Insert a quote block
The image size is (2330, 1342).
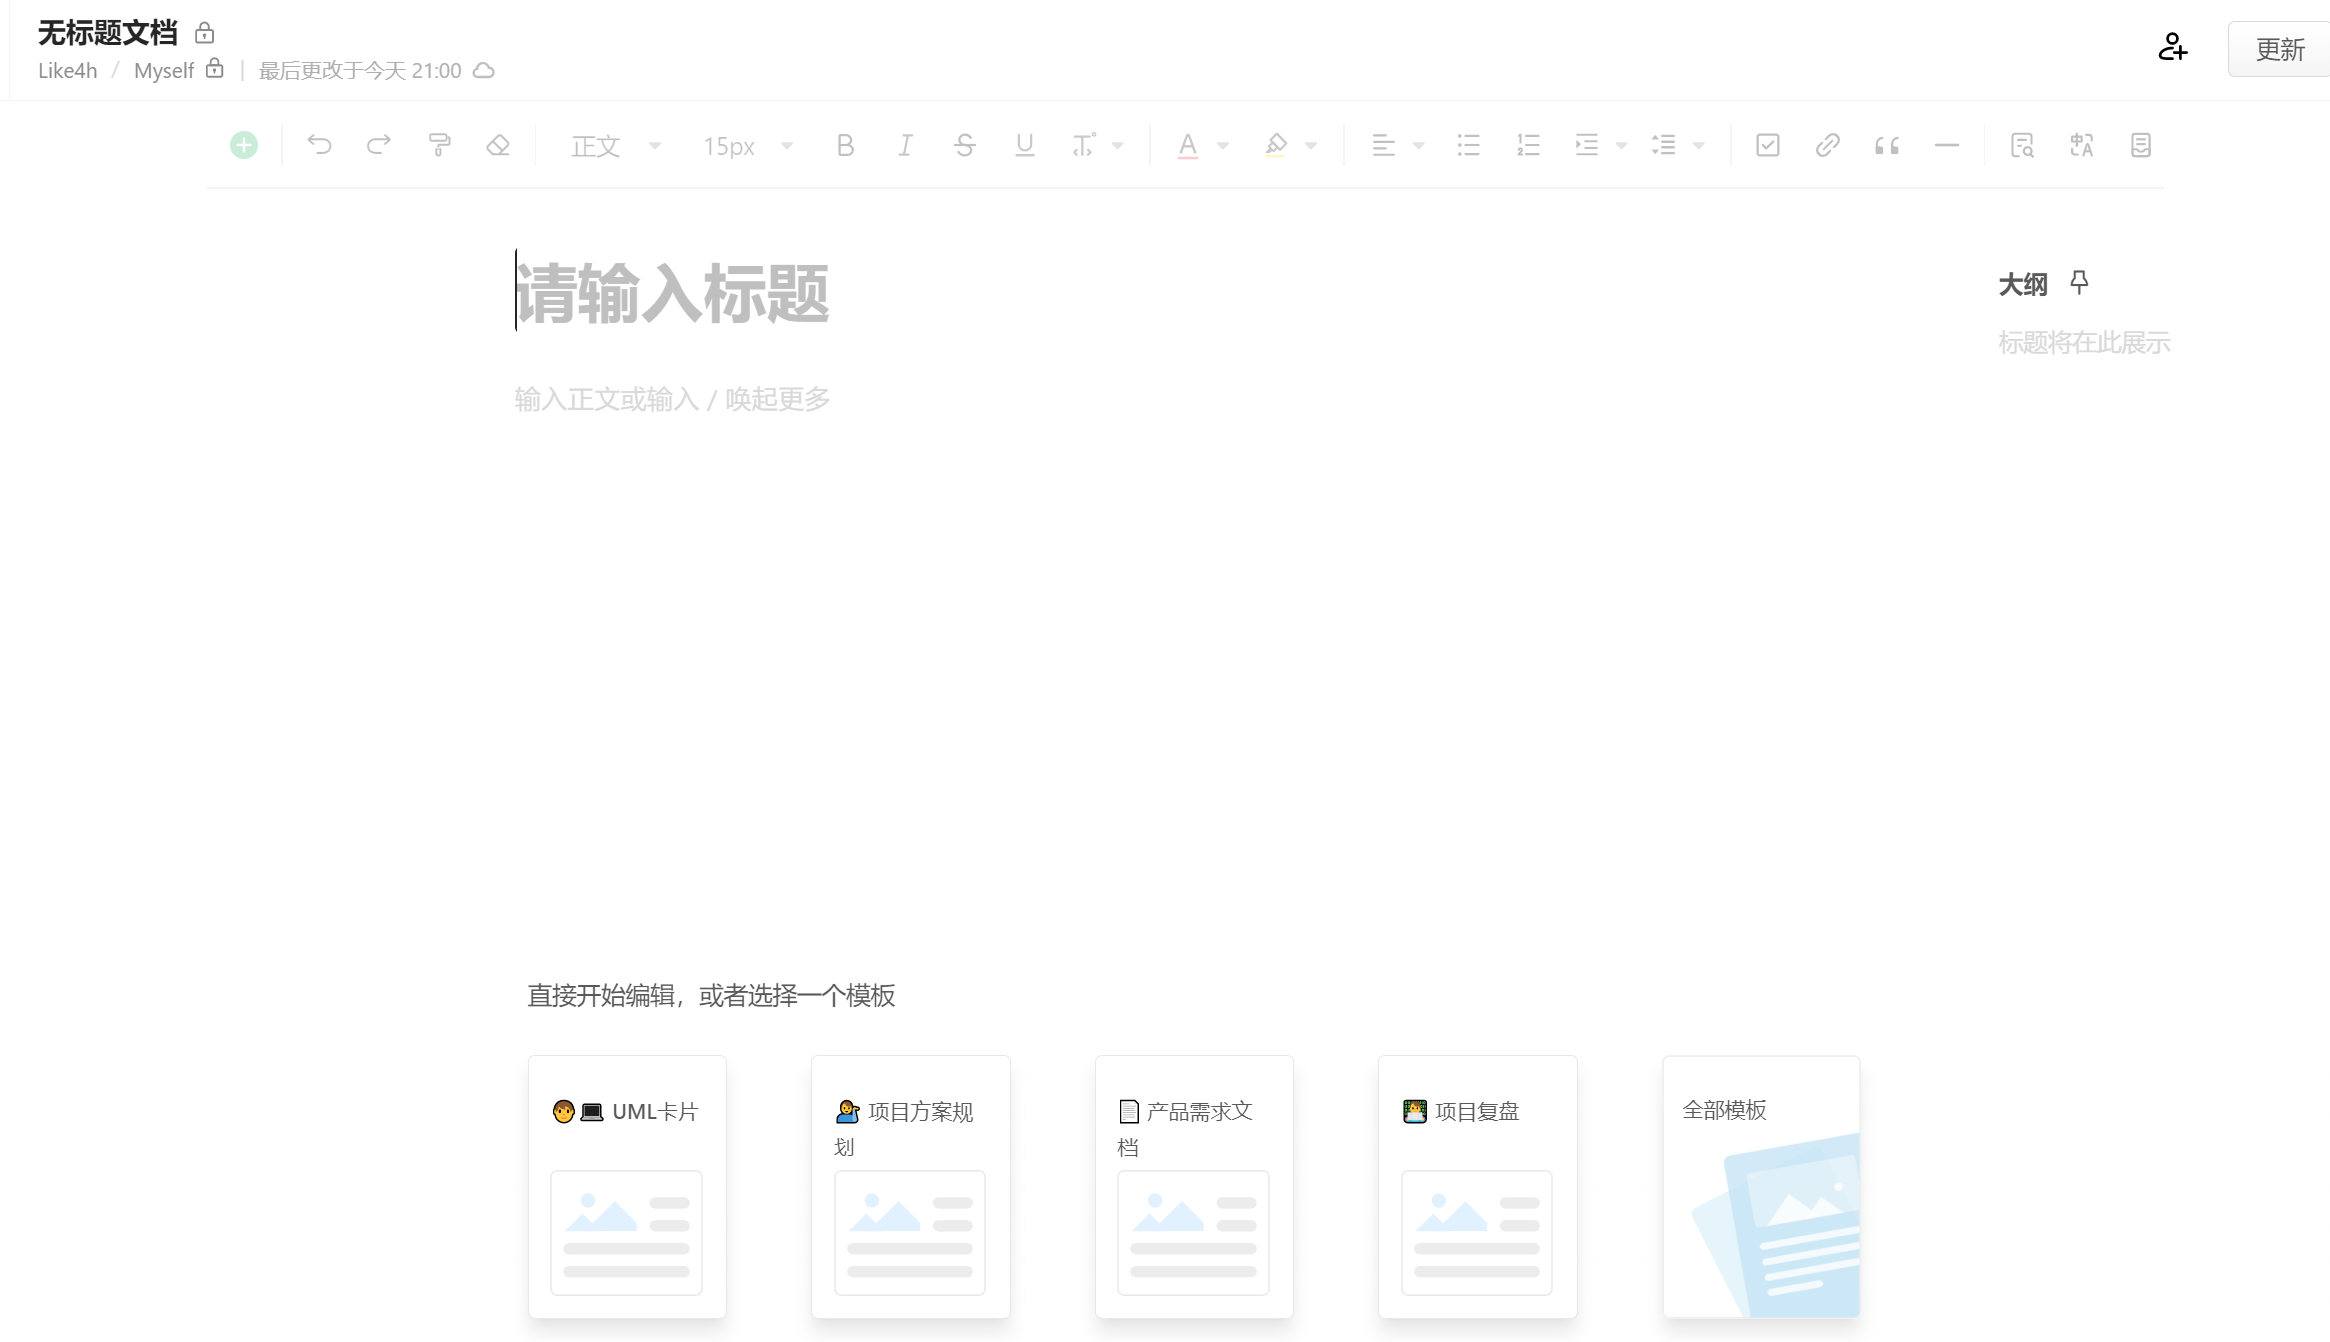pyautogui.click(x=1887, y=146)
